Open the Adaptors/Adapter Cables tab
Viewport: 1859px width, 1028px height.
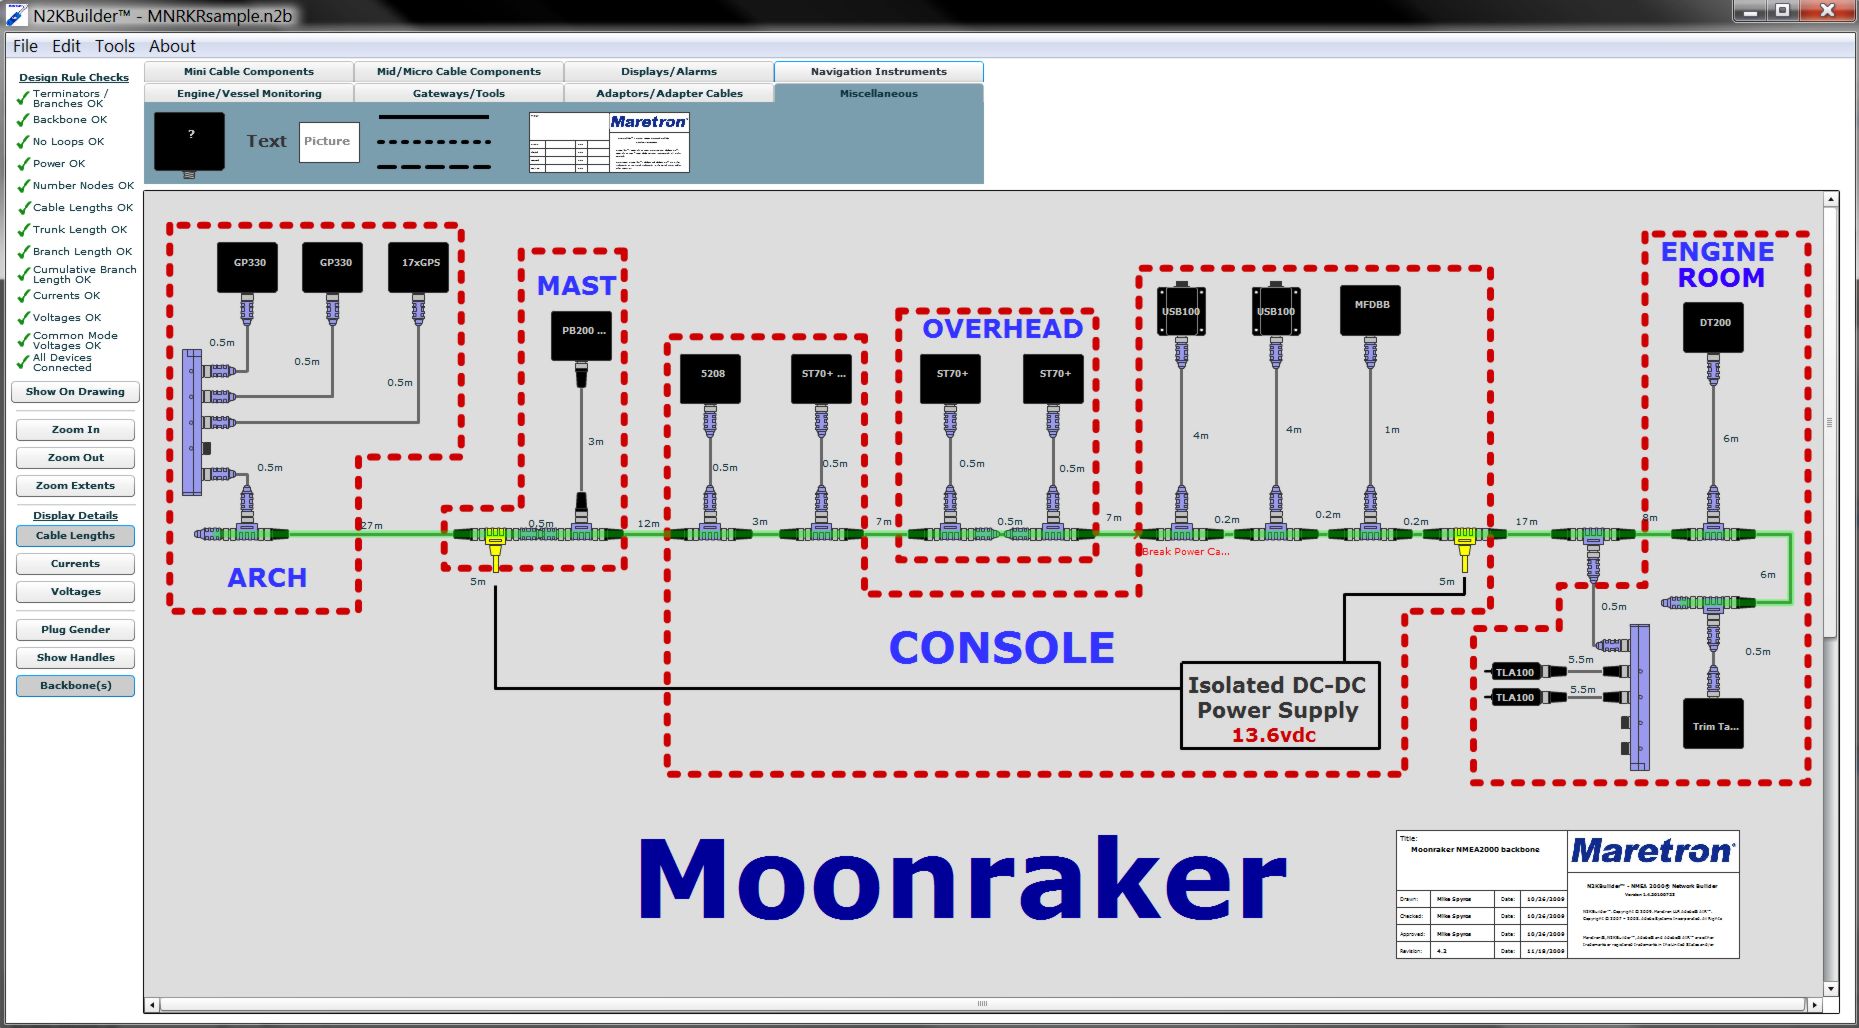(x=669, y=94)
